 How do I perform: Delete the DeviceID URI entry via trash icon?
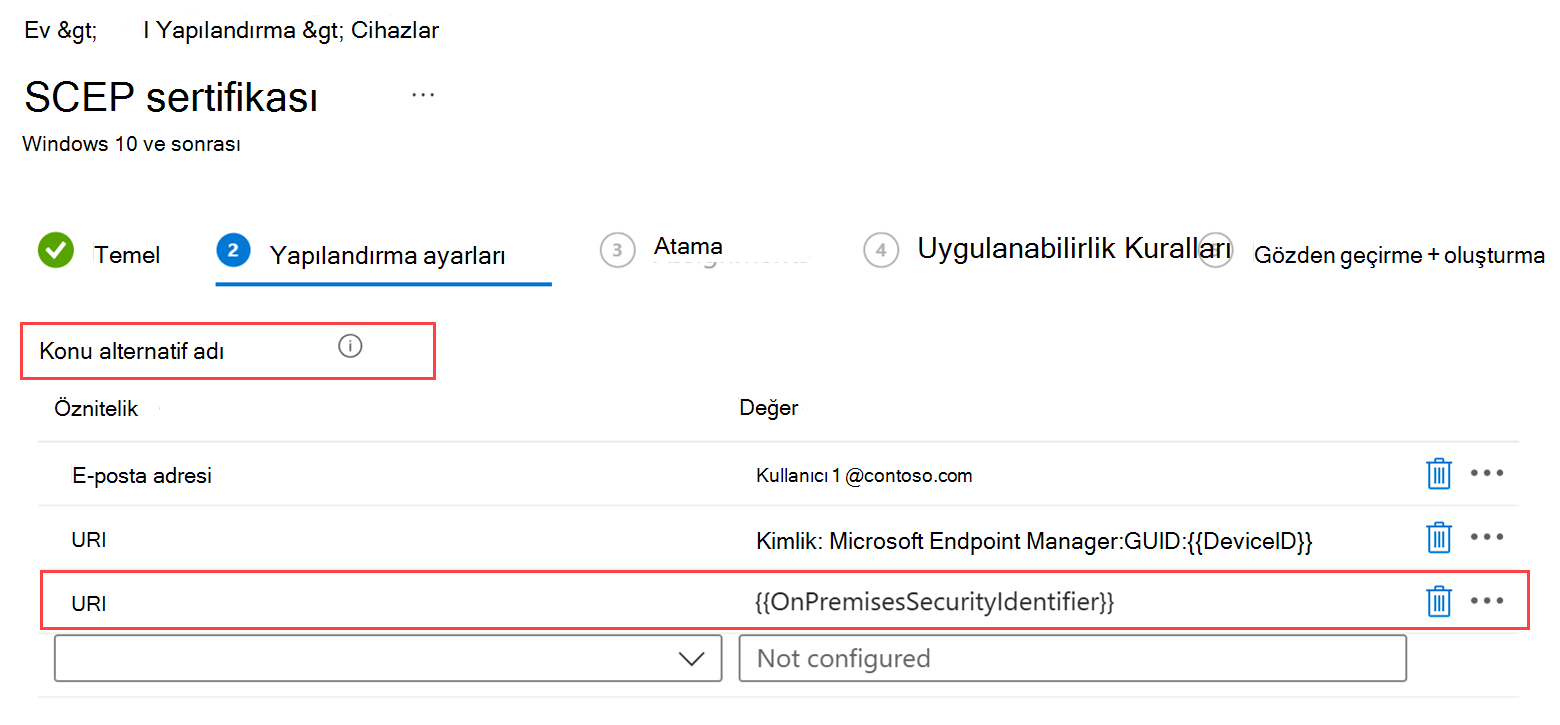pyautogui.click(x=1438, y=538)
